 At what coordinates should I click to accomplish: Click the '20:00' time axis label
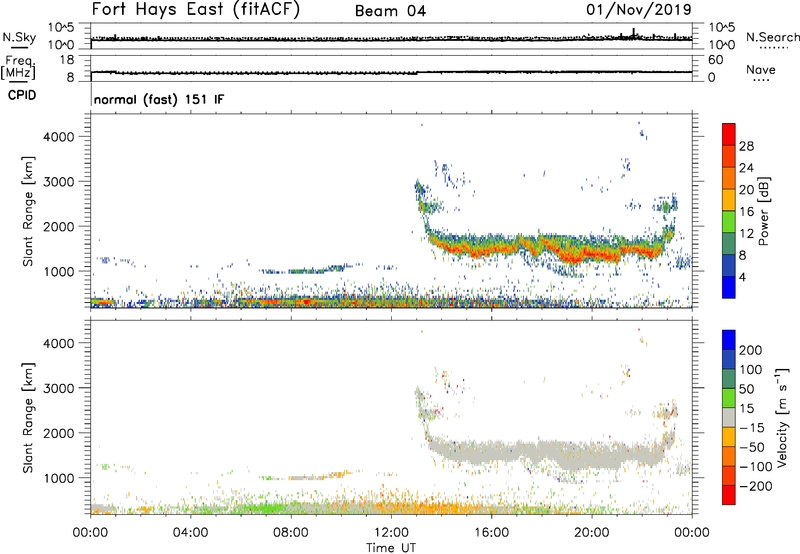(592, 533)
